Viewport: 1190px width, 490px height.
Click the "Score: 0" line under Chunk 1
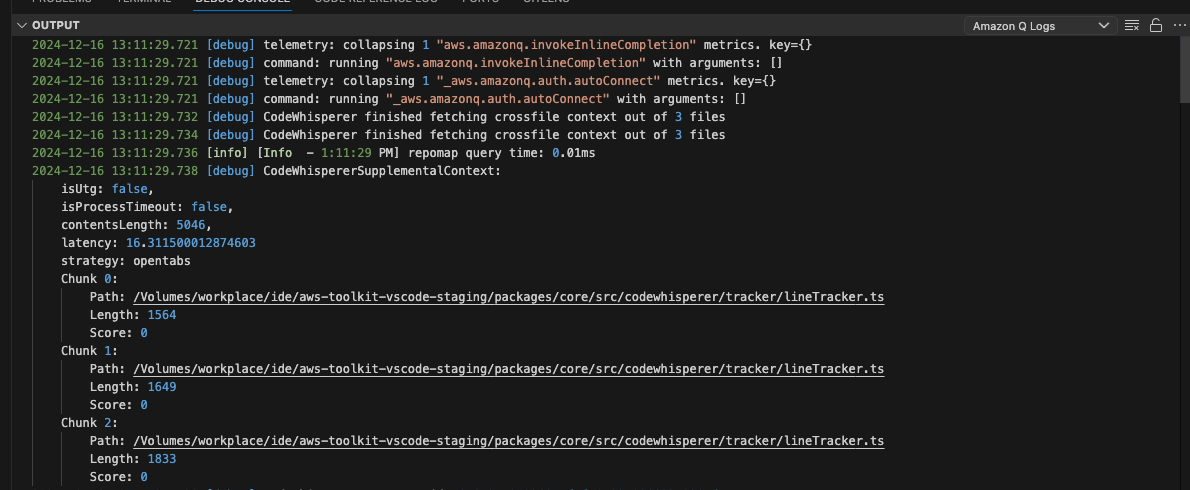point(118,406)
